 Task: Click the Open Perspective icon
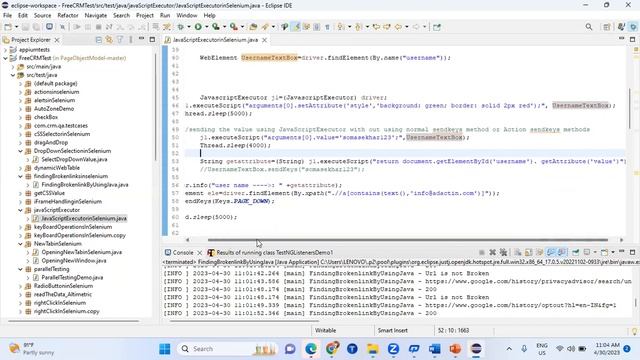pyautogui.click(x=607, y=27)
